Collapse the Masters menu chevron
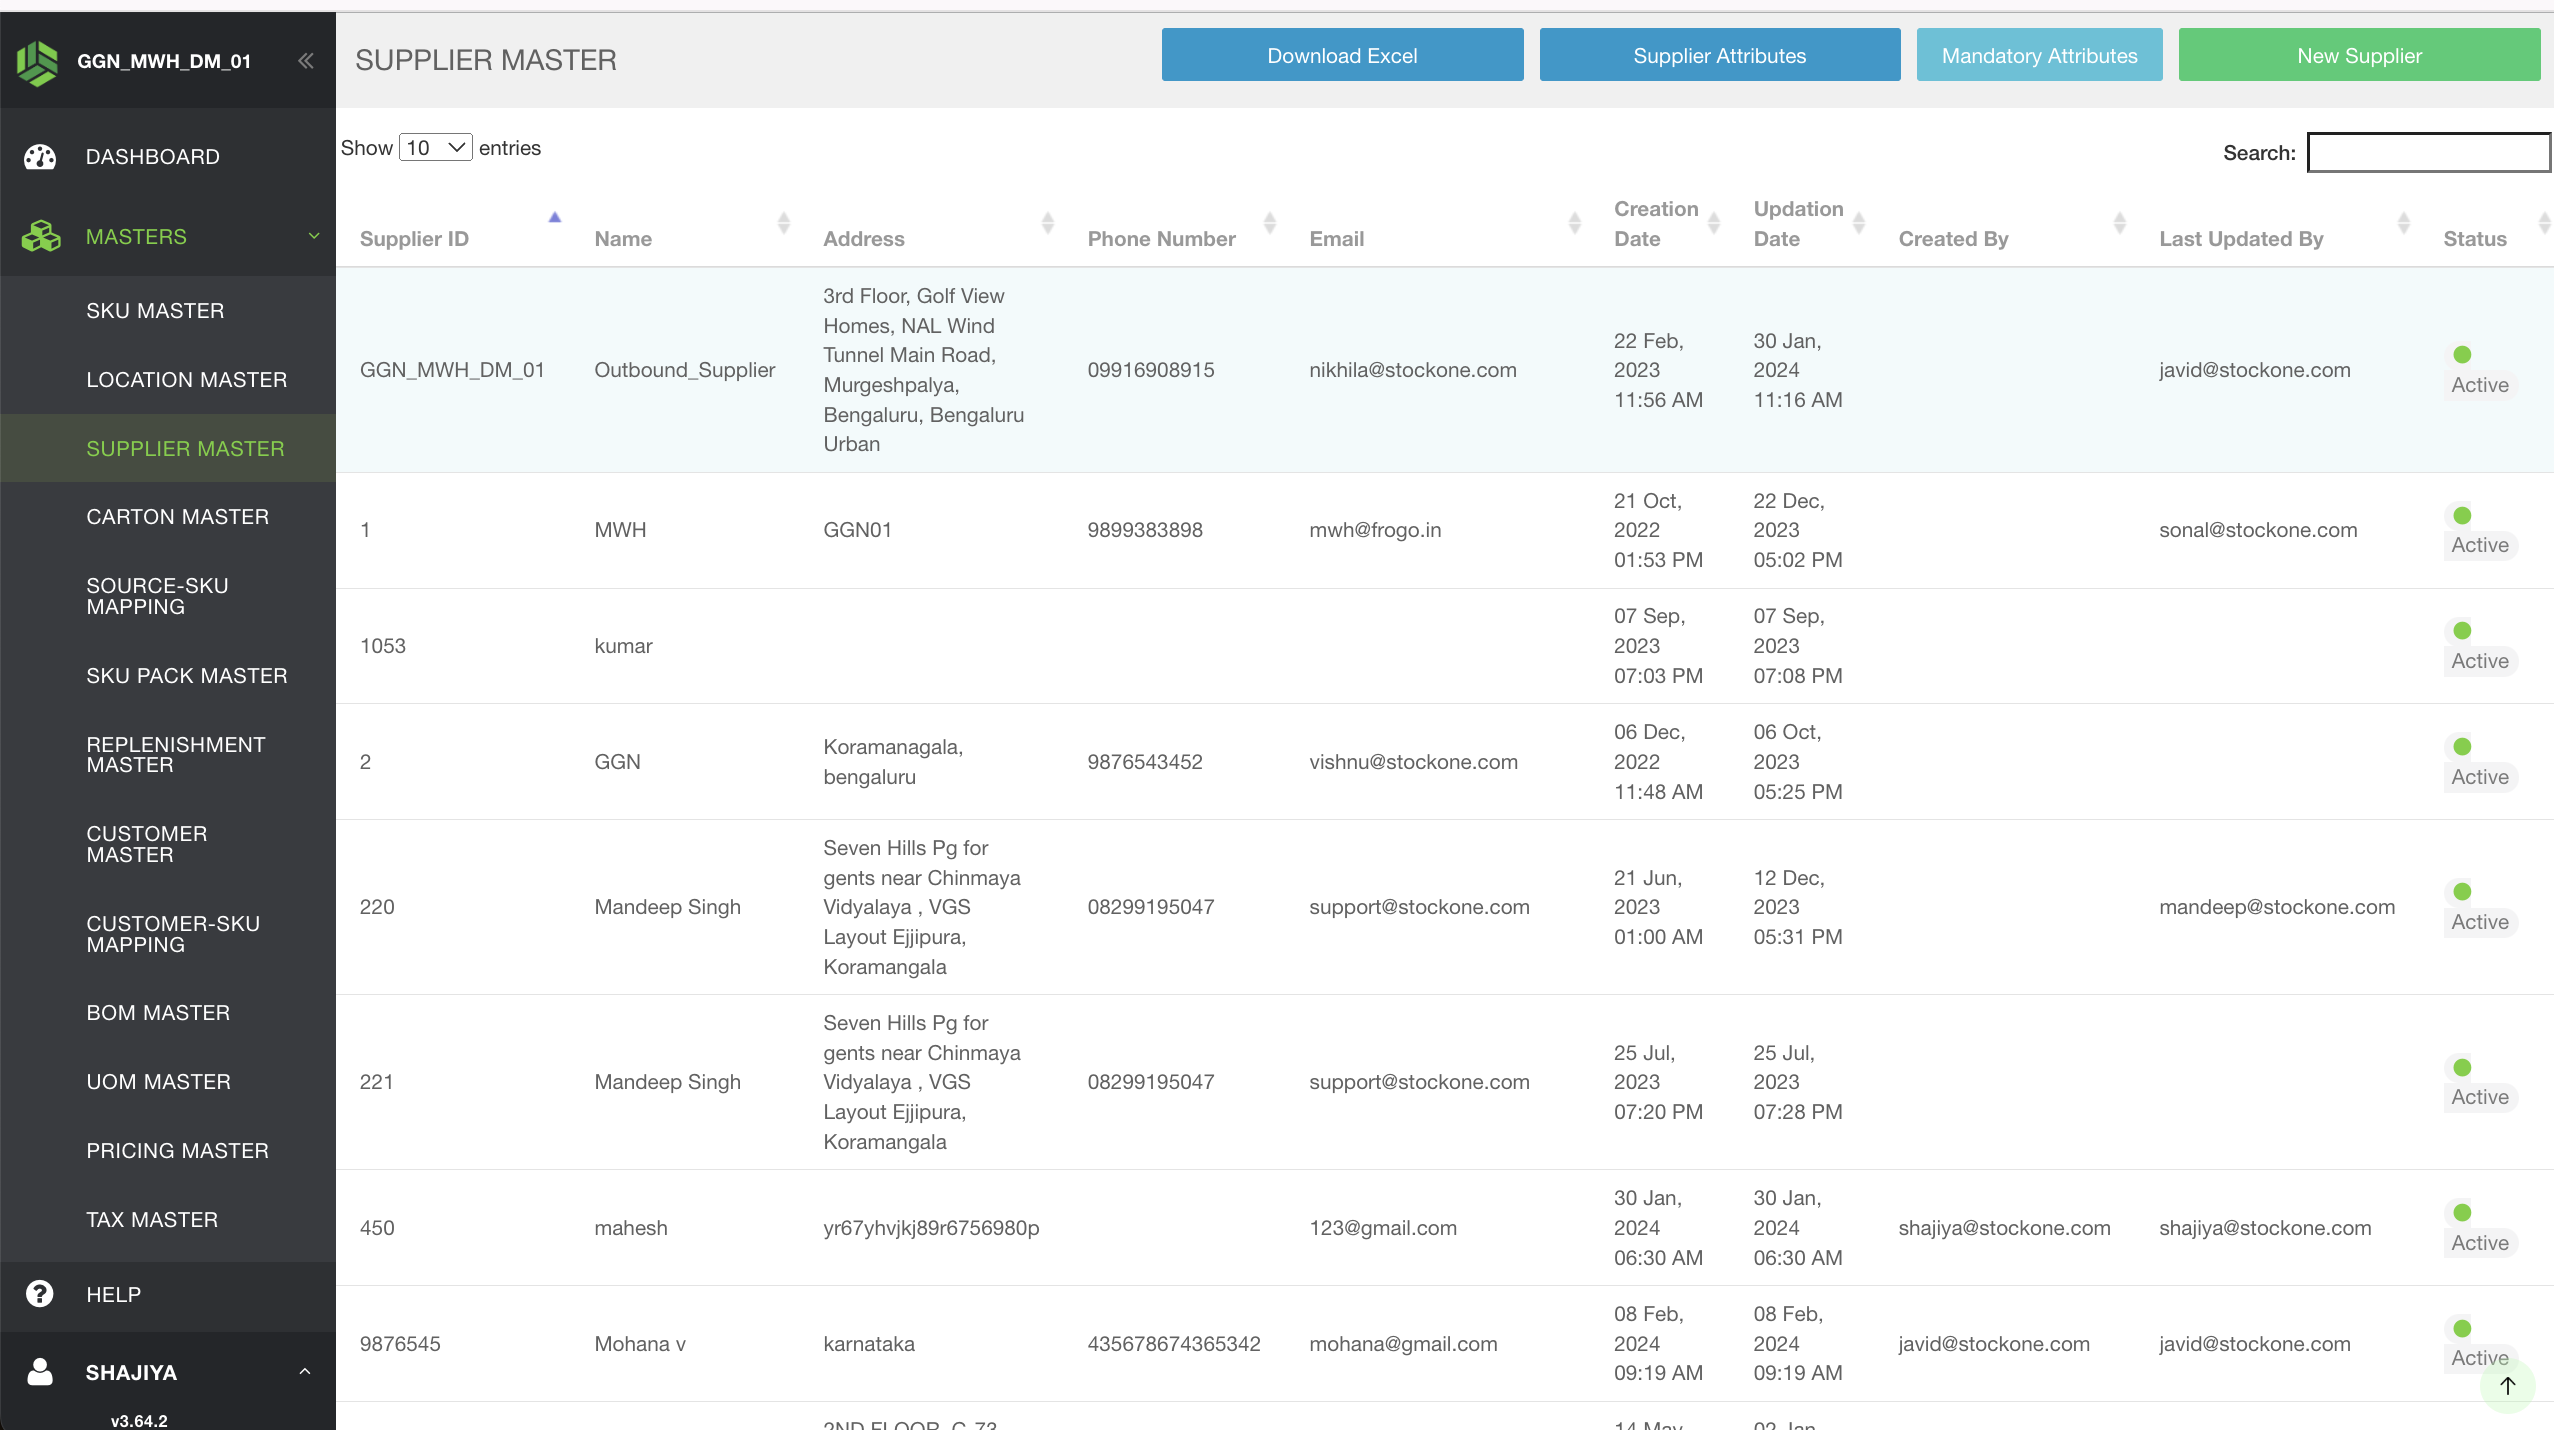Viewport: 2554px width, 1430px height. coord(314,237)
